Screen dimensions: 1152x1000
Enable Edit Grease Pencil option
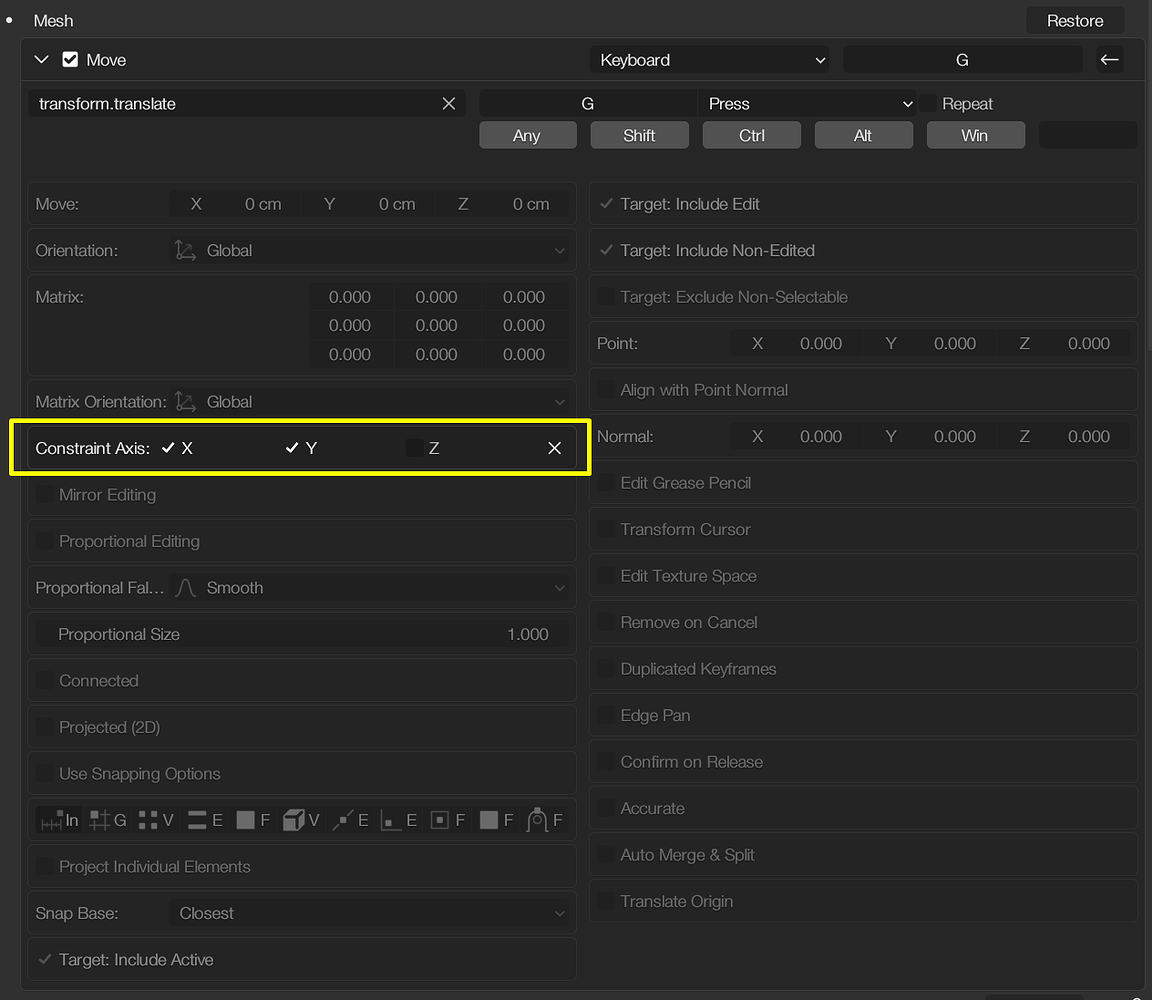606,483
